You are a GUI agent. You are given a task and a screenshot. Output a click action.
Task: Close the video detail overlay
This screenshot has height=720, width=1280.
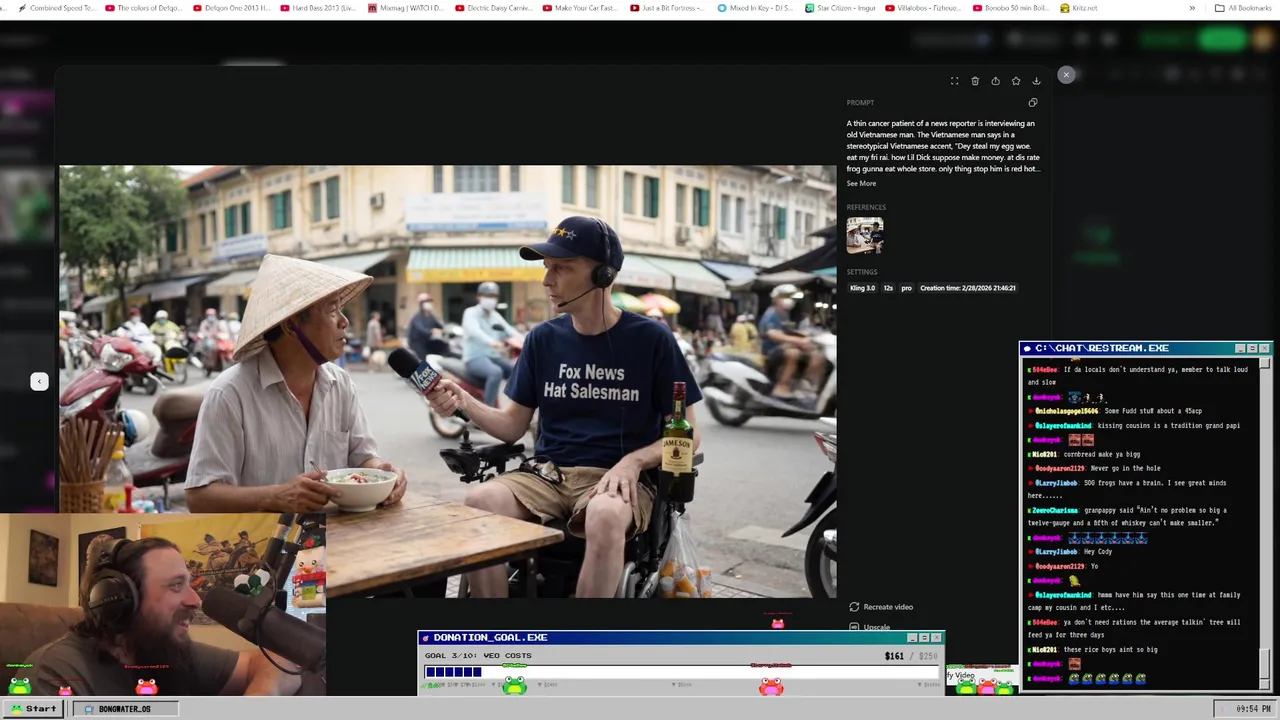click(1066, 75)
